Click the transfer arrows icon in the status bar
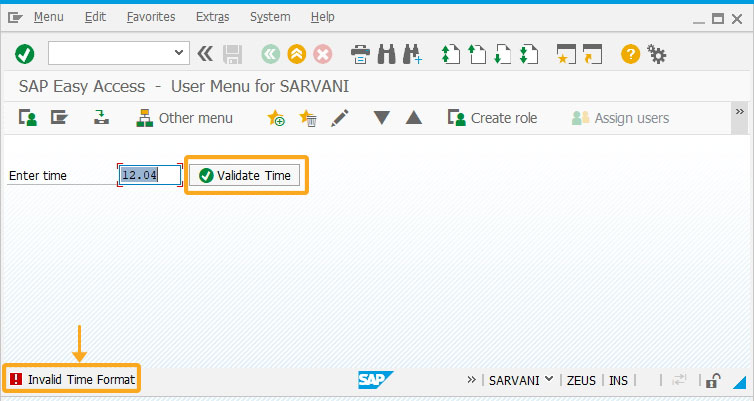The width and height of the screenshot is (754, 401). (x=679, y=380)
